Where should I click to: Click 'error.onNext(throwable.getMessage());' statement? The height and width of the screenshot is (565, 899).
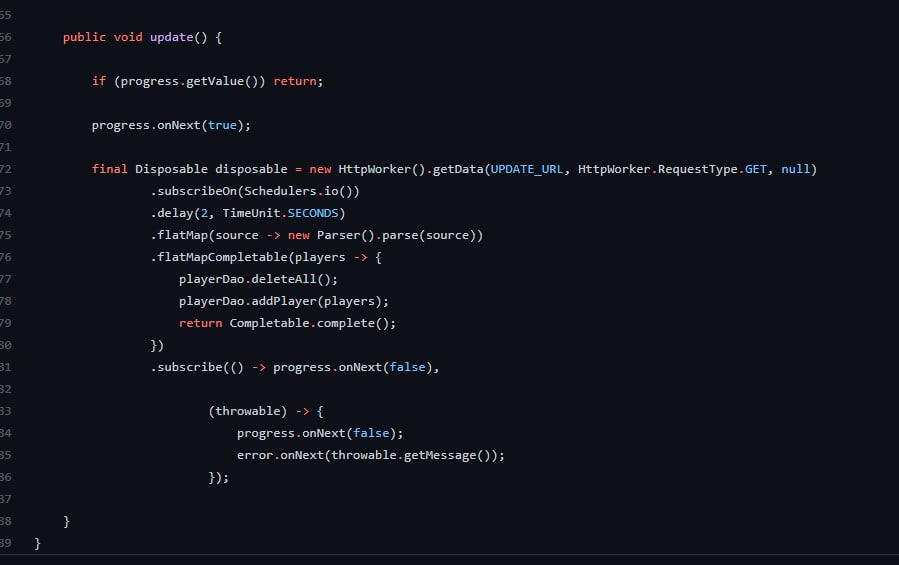pos(371,455)
